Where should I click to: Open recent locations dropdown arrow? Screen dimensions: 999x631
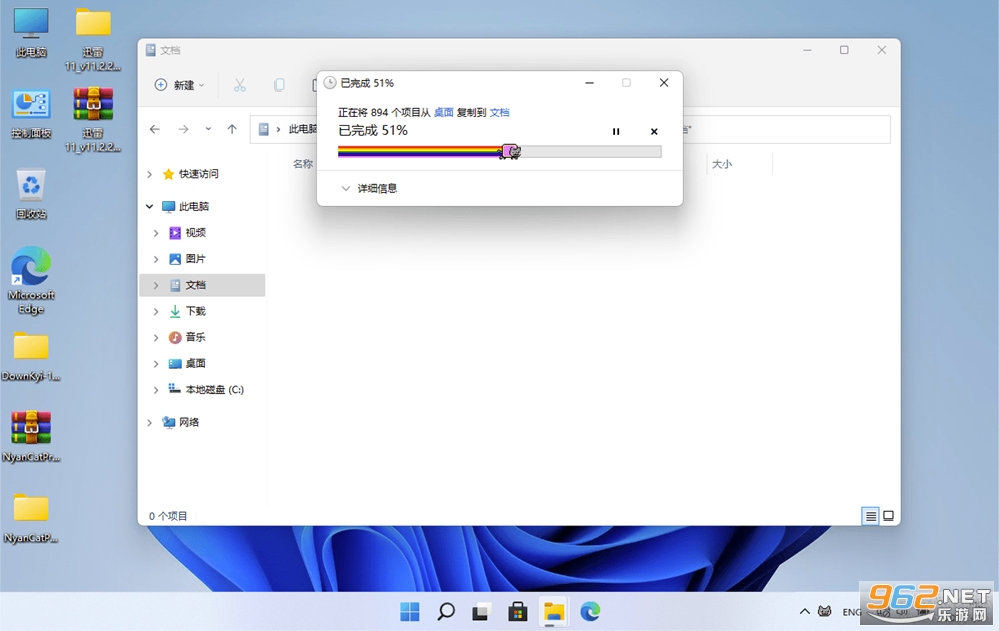pyautogui.click(x=208, y=129)
